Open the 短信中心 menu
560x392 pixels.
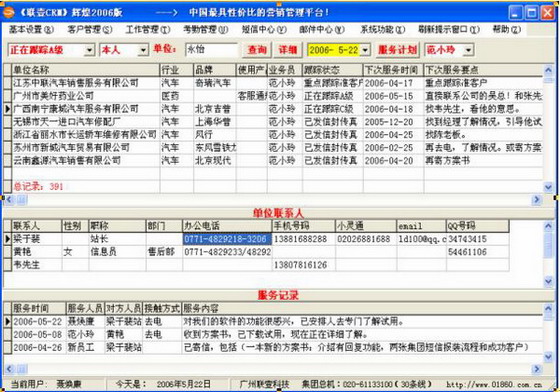point(264,30)
